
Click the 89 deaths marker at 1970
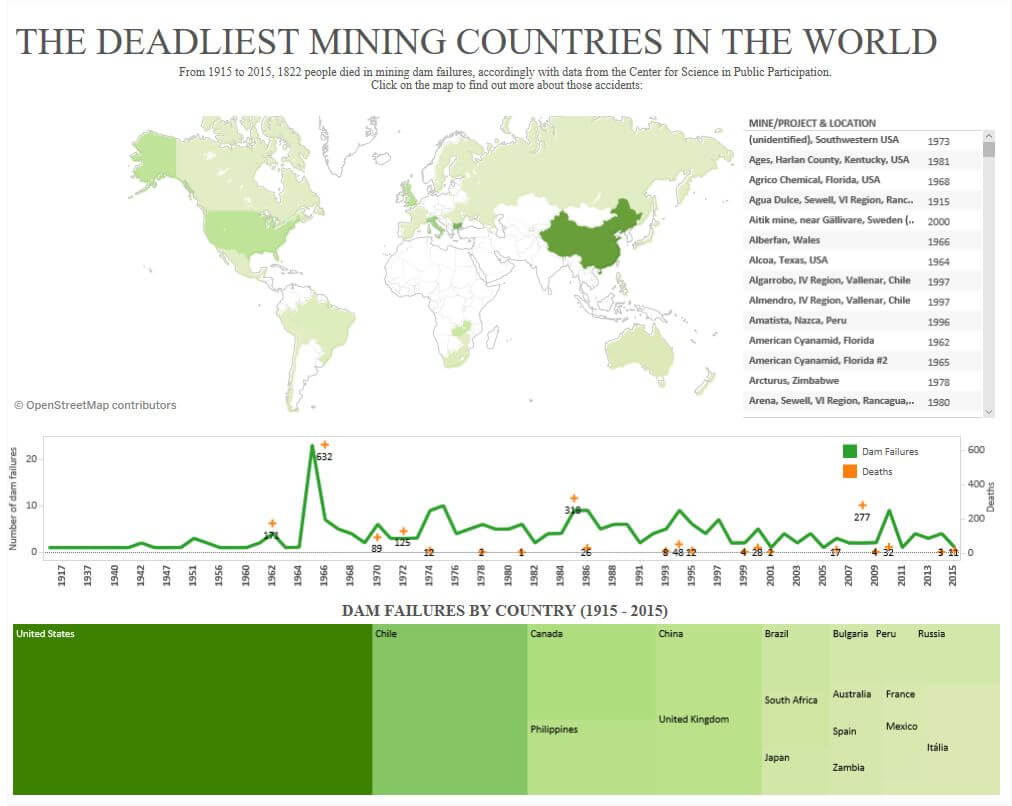[x=377, y=537]
